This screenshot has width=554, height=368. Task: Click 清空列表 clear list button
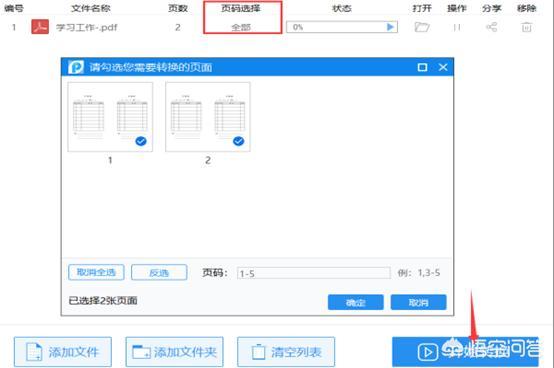(286, 352)
